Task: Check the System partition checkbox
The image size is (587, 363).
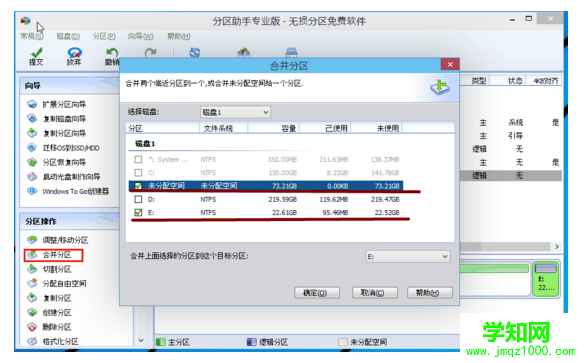Action: coord(138,159)
